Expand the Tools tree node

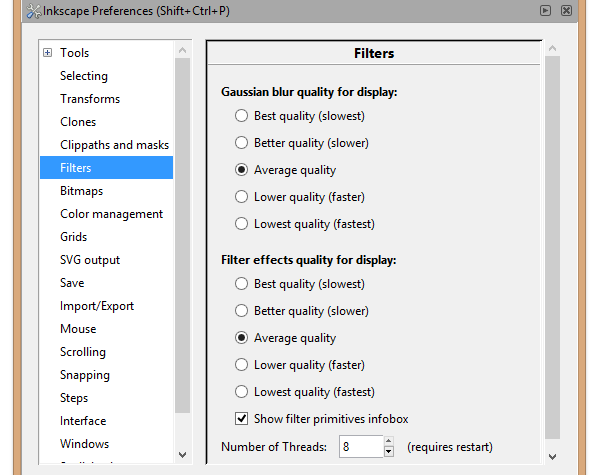[47, 52]
